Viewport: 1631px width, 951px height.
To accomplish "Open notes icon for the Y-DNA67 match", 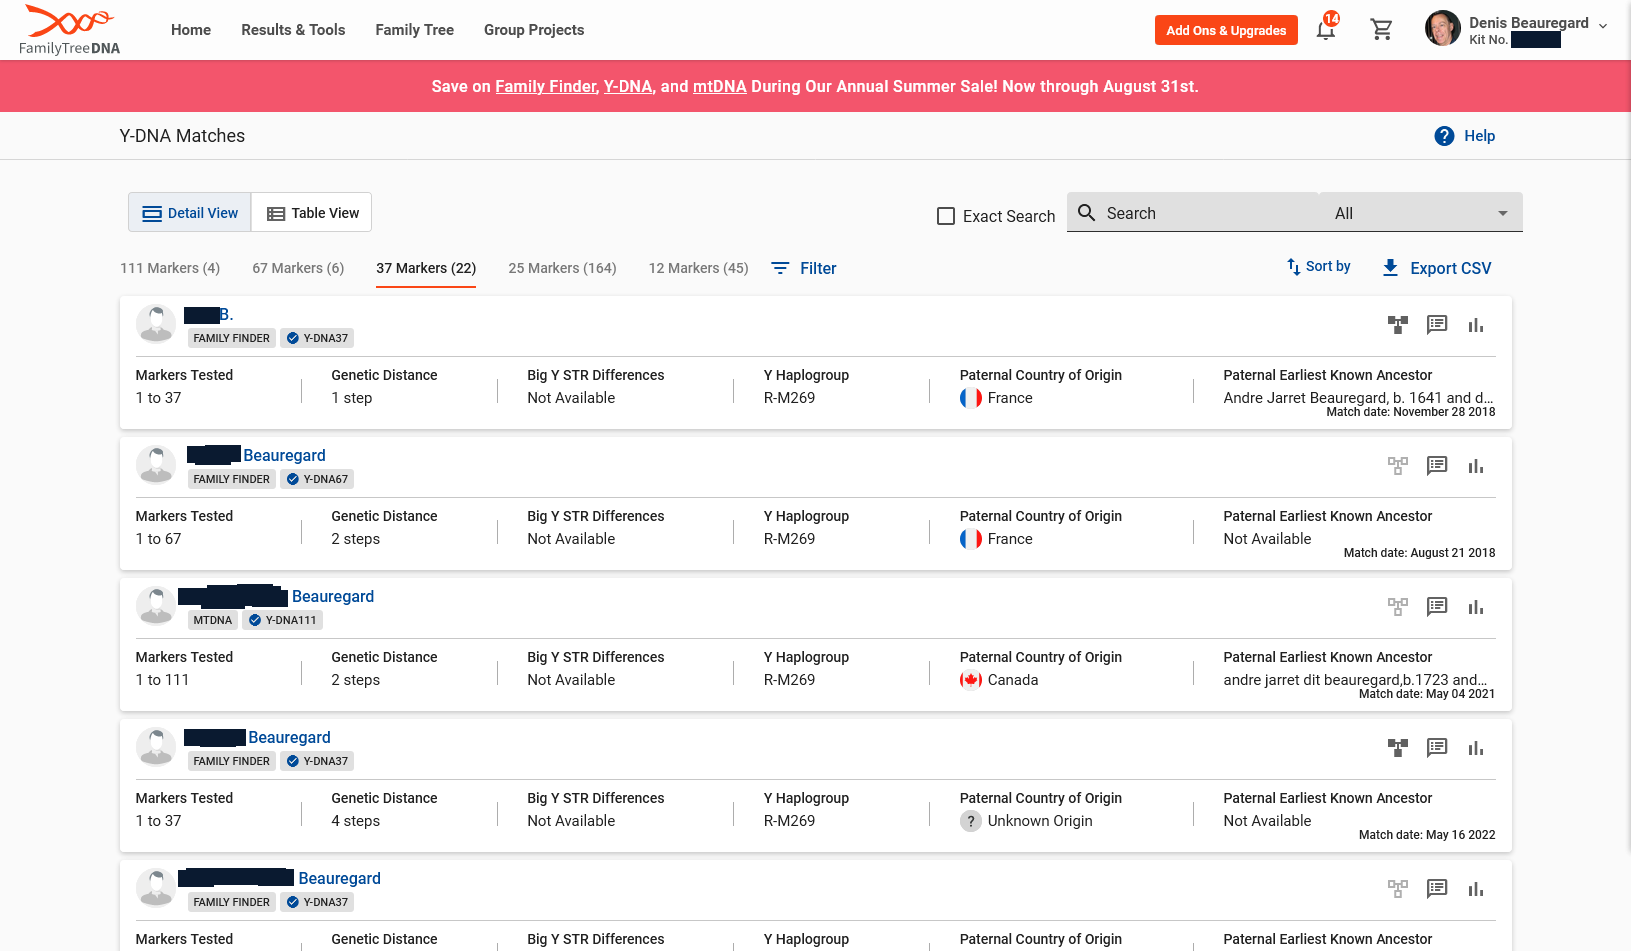I will point(1437,465).
